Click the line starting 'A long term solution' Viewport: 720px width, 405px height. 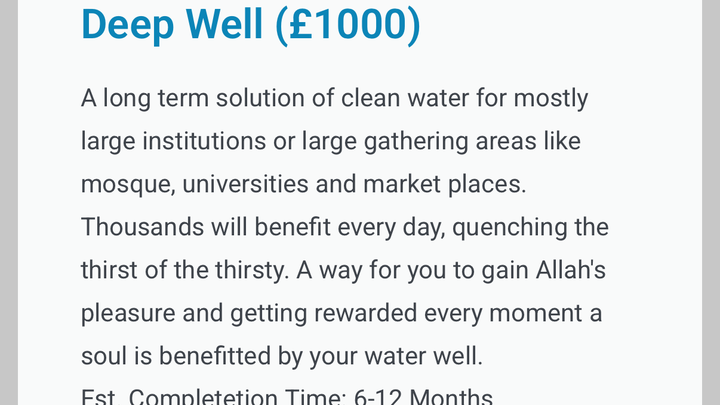tap(334, 99)
